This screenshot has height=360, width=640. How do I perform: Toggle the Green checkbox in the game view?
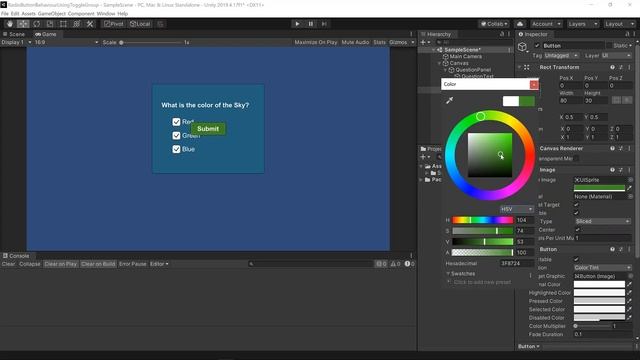pyautogui.click(x=176, y=136)
